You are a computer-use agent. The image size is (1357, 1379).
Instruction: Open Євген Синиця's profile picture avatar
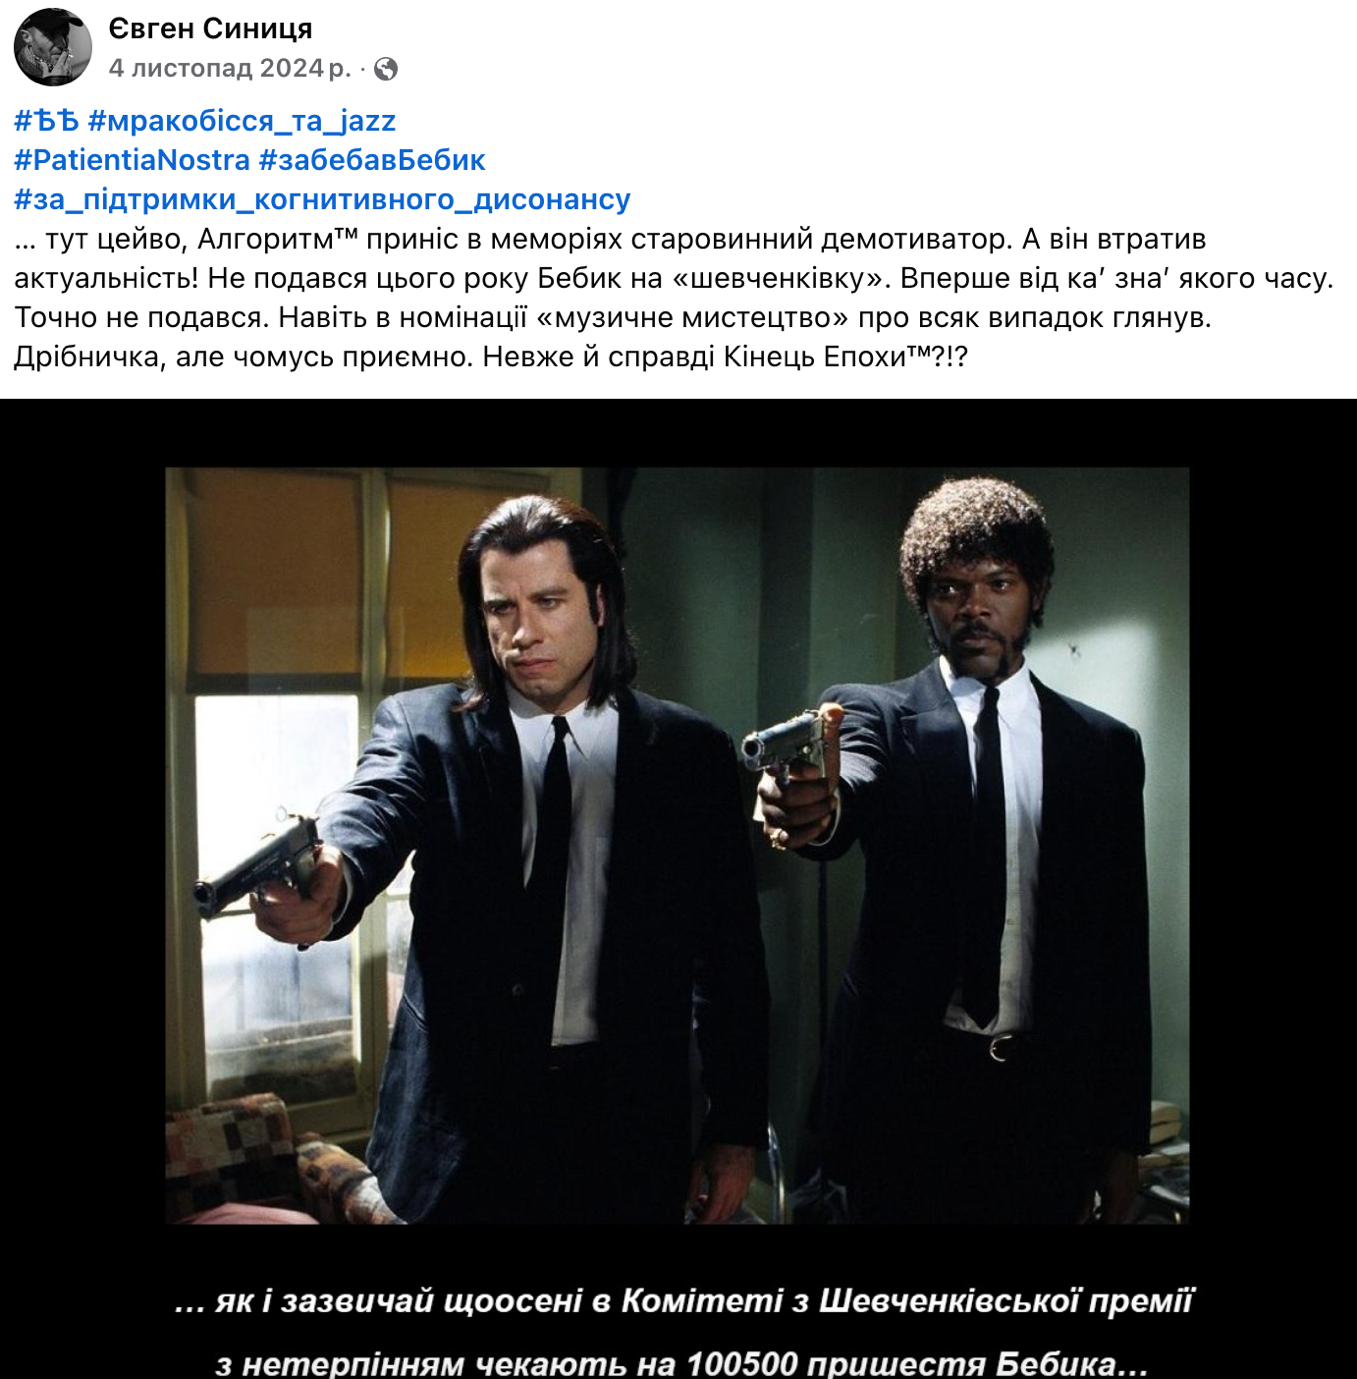coord(52,46)
